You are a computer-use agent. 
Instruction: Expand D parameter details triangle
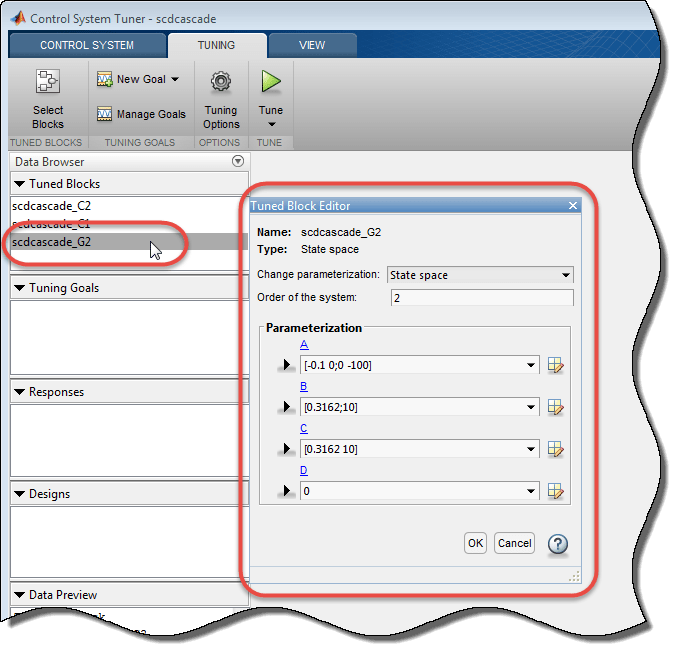[x=286, y=491]
